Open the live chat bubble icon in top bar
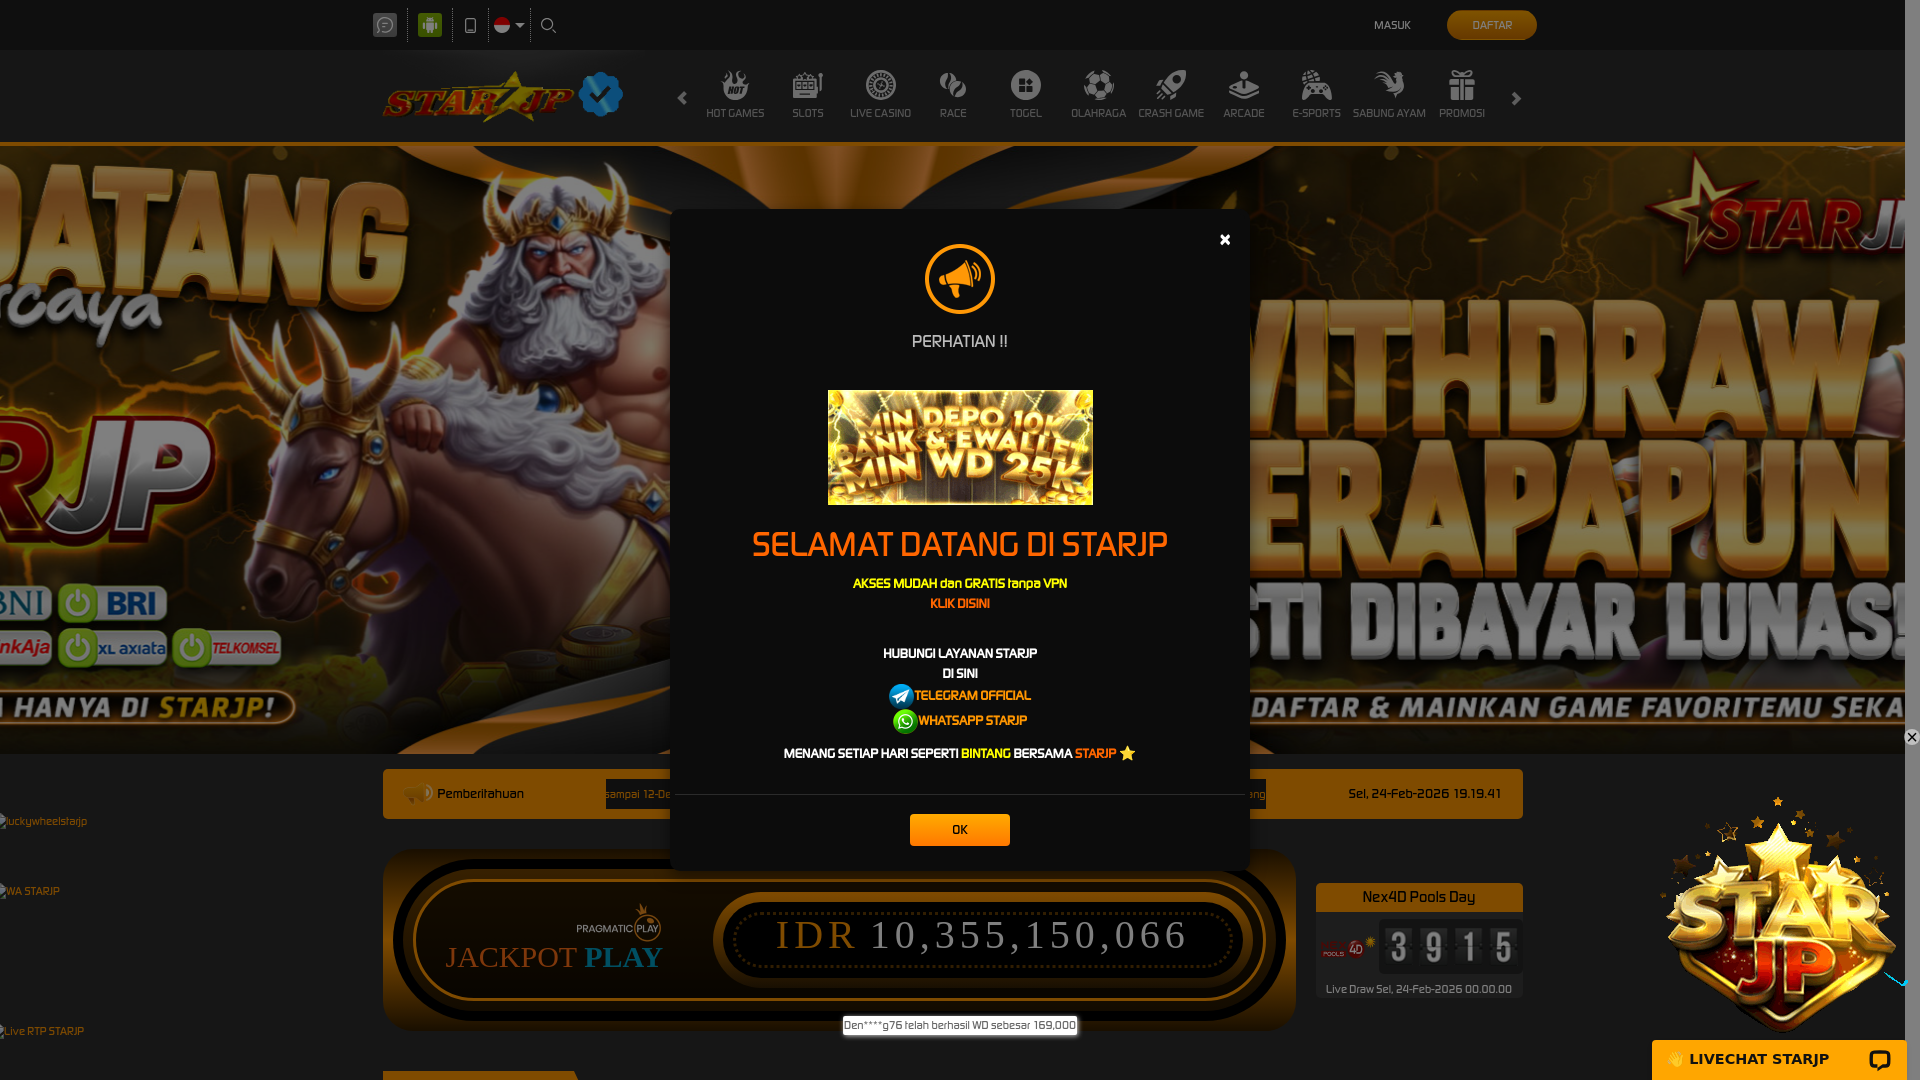 pos(385,25)
